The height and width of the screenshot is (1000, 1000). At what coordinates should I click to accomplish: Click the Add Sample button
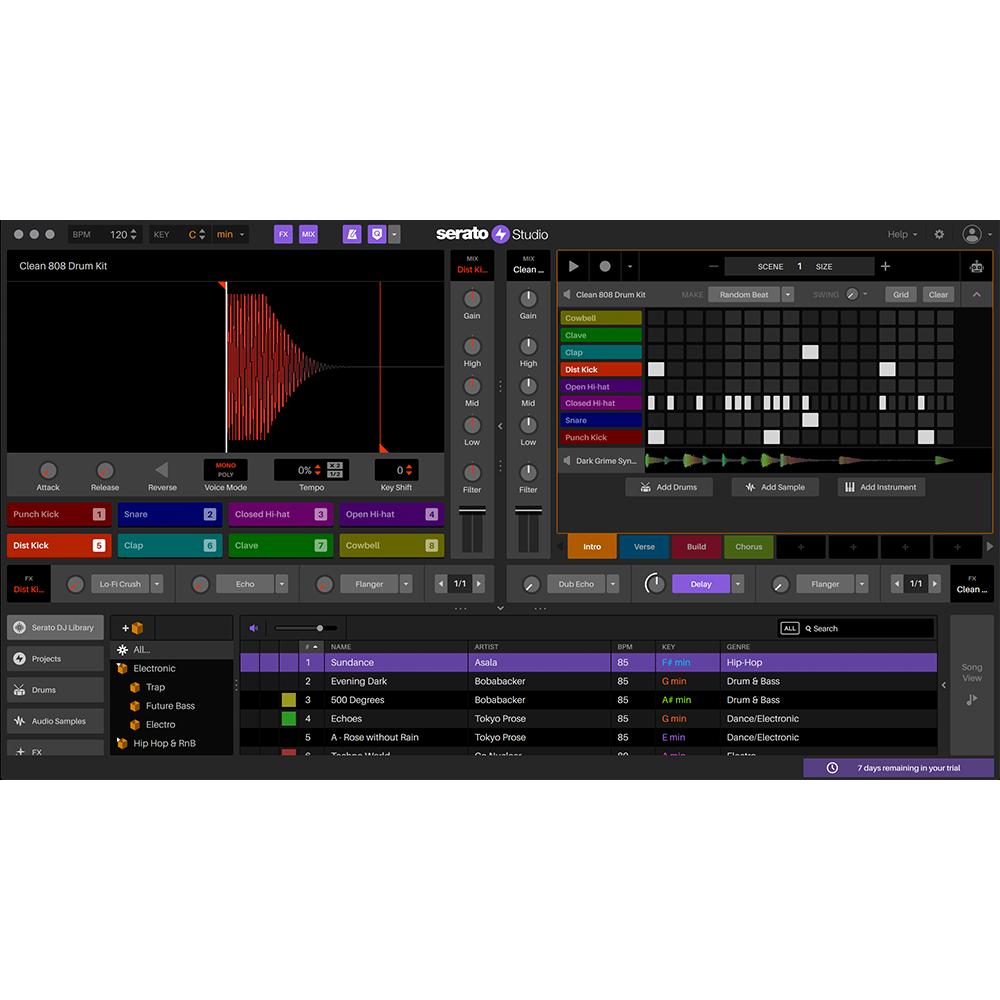(x=775, y=487)
